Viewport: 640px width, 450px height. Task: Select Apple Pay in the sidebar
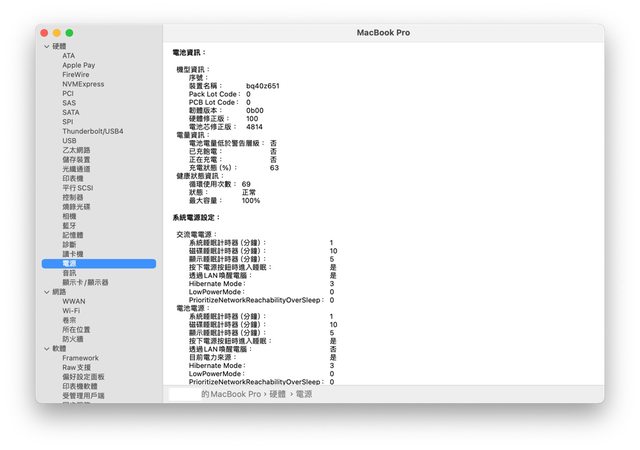pos(79,65)
